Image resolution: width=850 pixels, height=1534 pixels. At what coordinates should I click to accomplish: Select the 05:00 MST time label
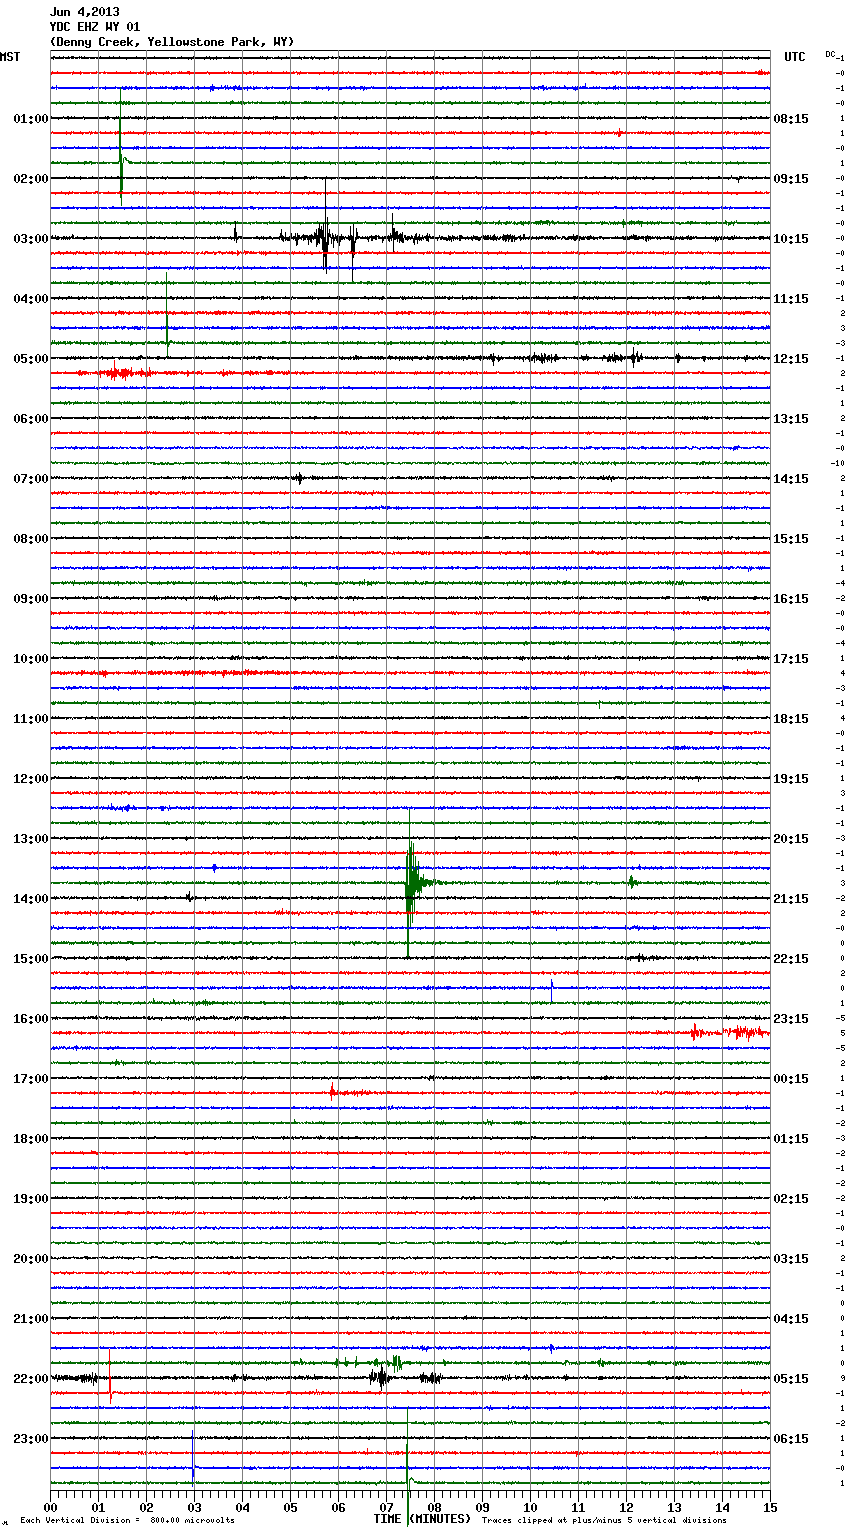point(31,359)
